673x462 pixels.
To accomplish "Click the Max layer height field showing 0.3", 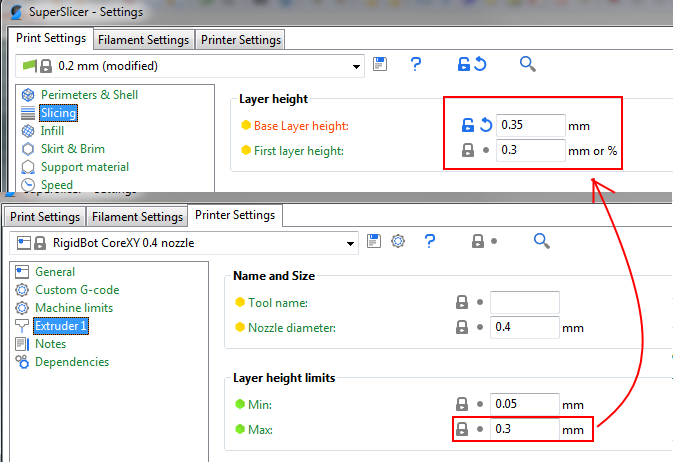I will pos(524,429).
